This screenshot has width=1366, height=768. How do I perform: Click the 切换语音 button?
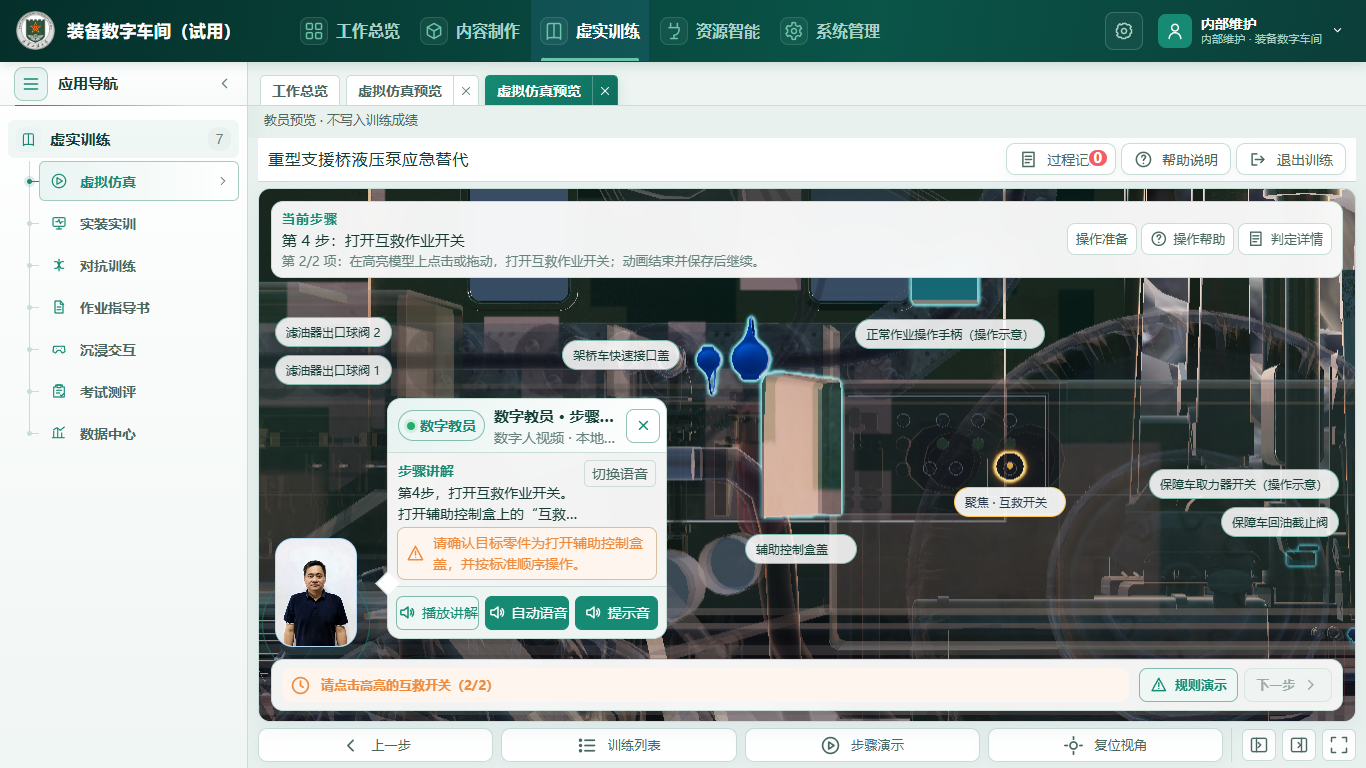point(620,474)
